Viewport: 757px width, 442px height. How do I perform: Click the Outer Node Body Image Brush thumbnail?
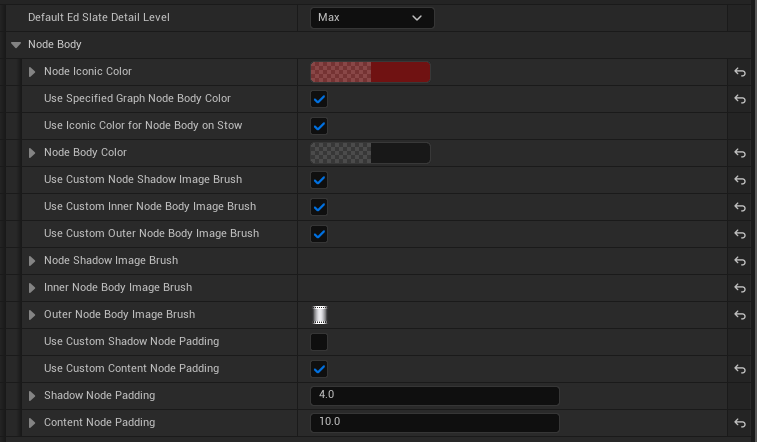pos(320,315)
